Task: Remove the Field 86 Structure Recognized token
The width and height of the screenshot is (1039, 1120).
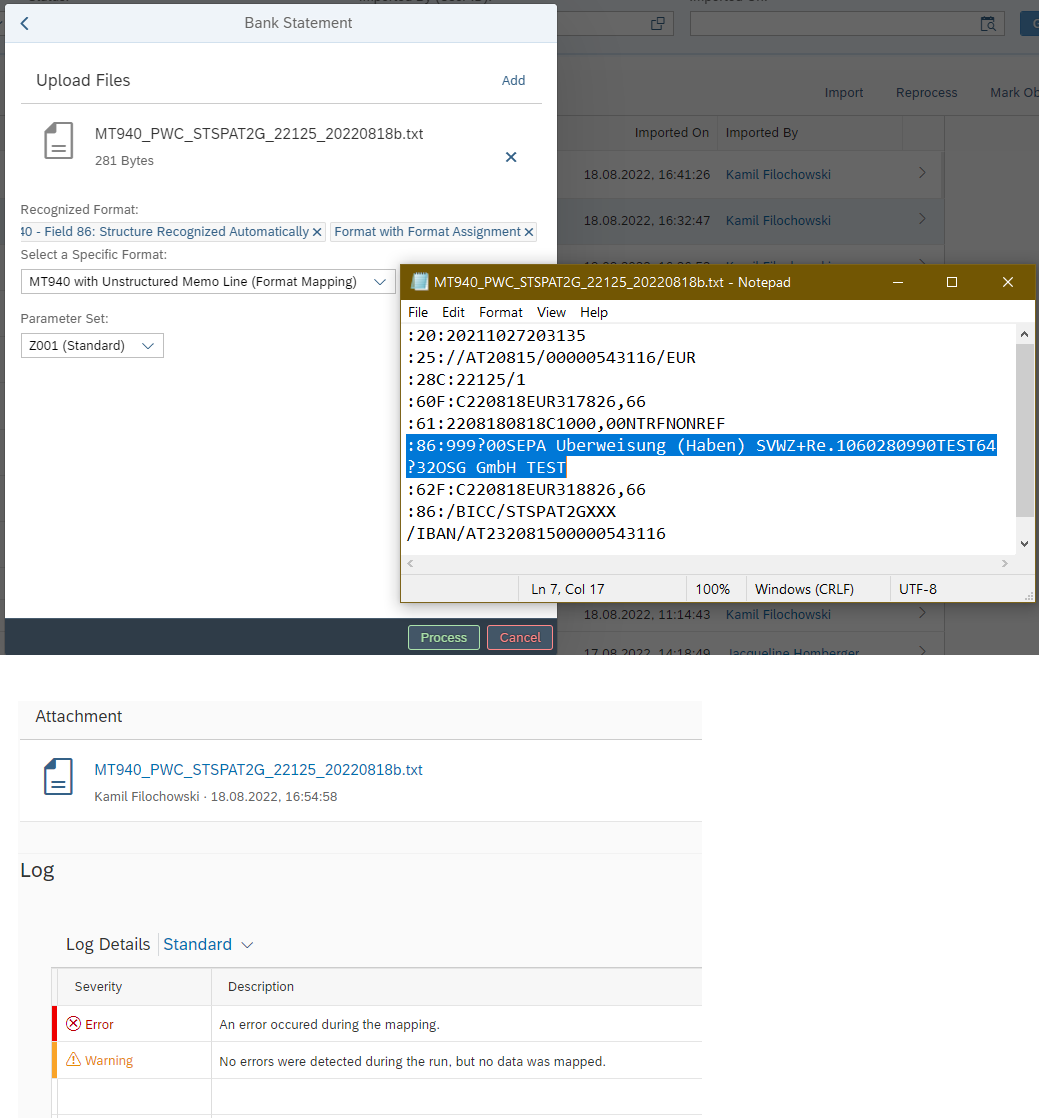Action: [317, 232]
